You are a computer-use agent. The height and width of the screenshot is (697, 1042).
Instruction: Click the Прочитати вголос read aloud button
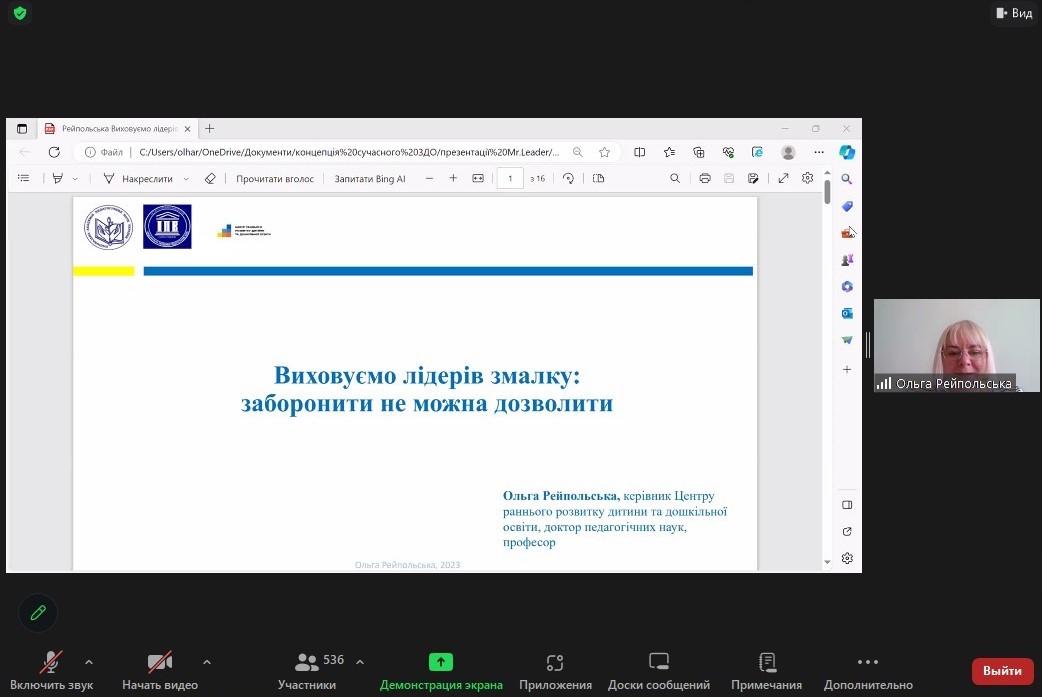point(274,179)
